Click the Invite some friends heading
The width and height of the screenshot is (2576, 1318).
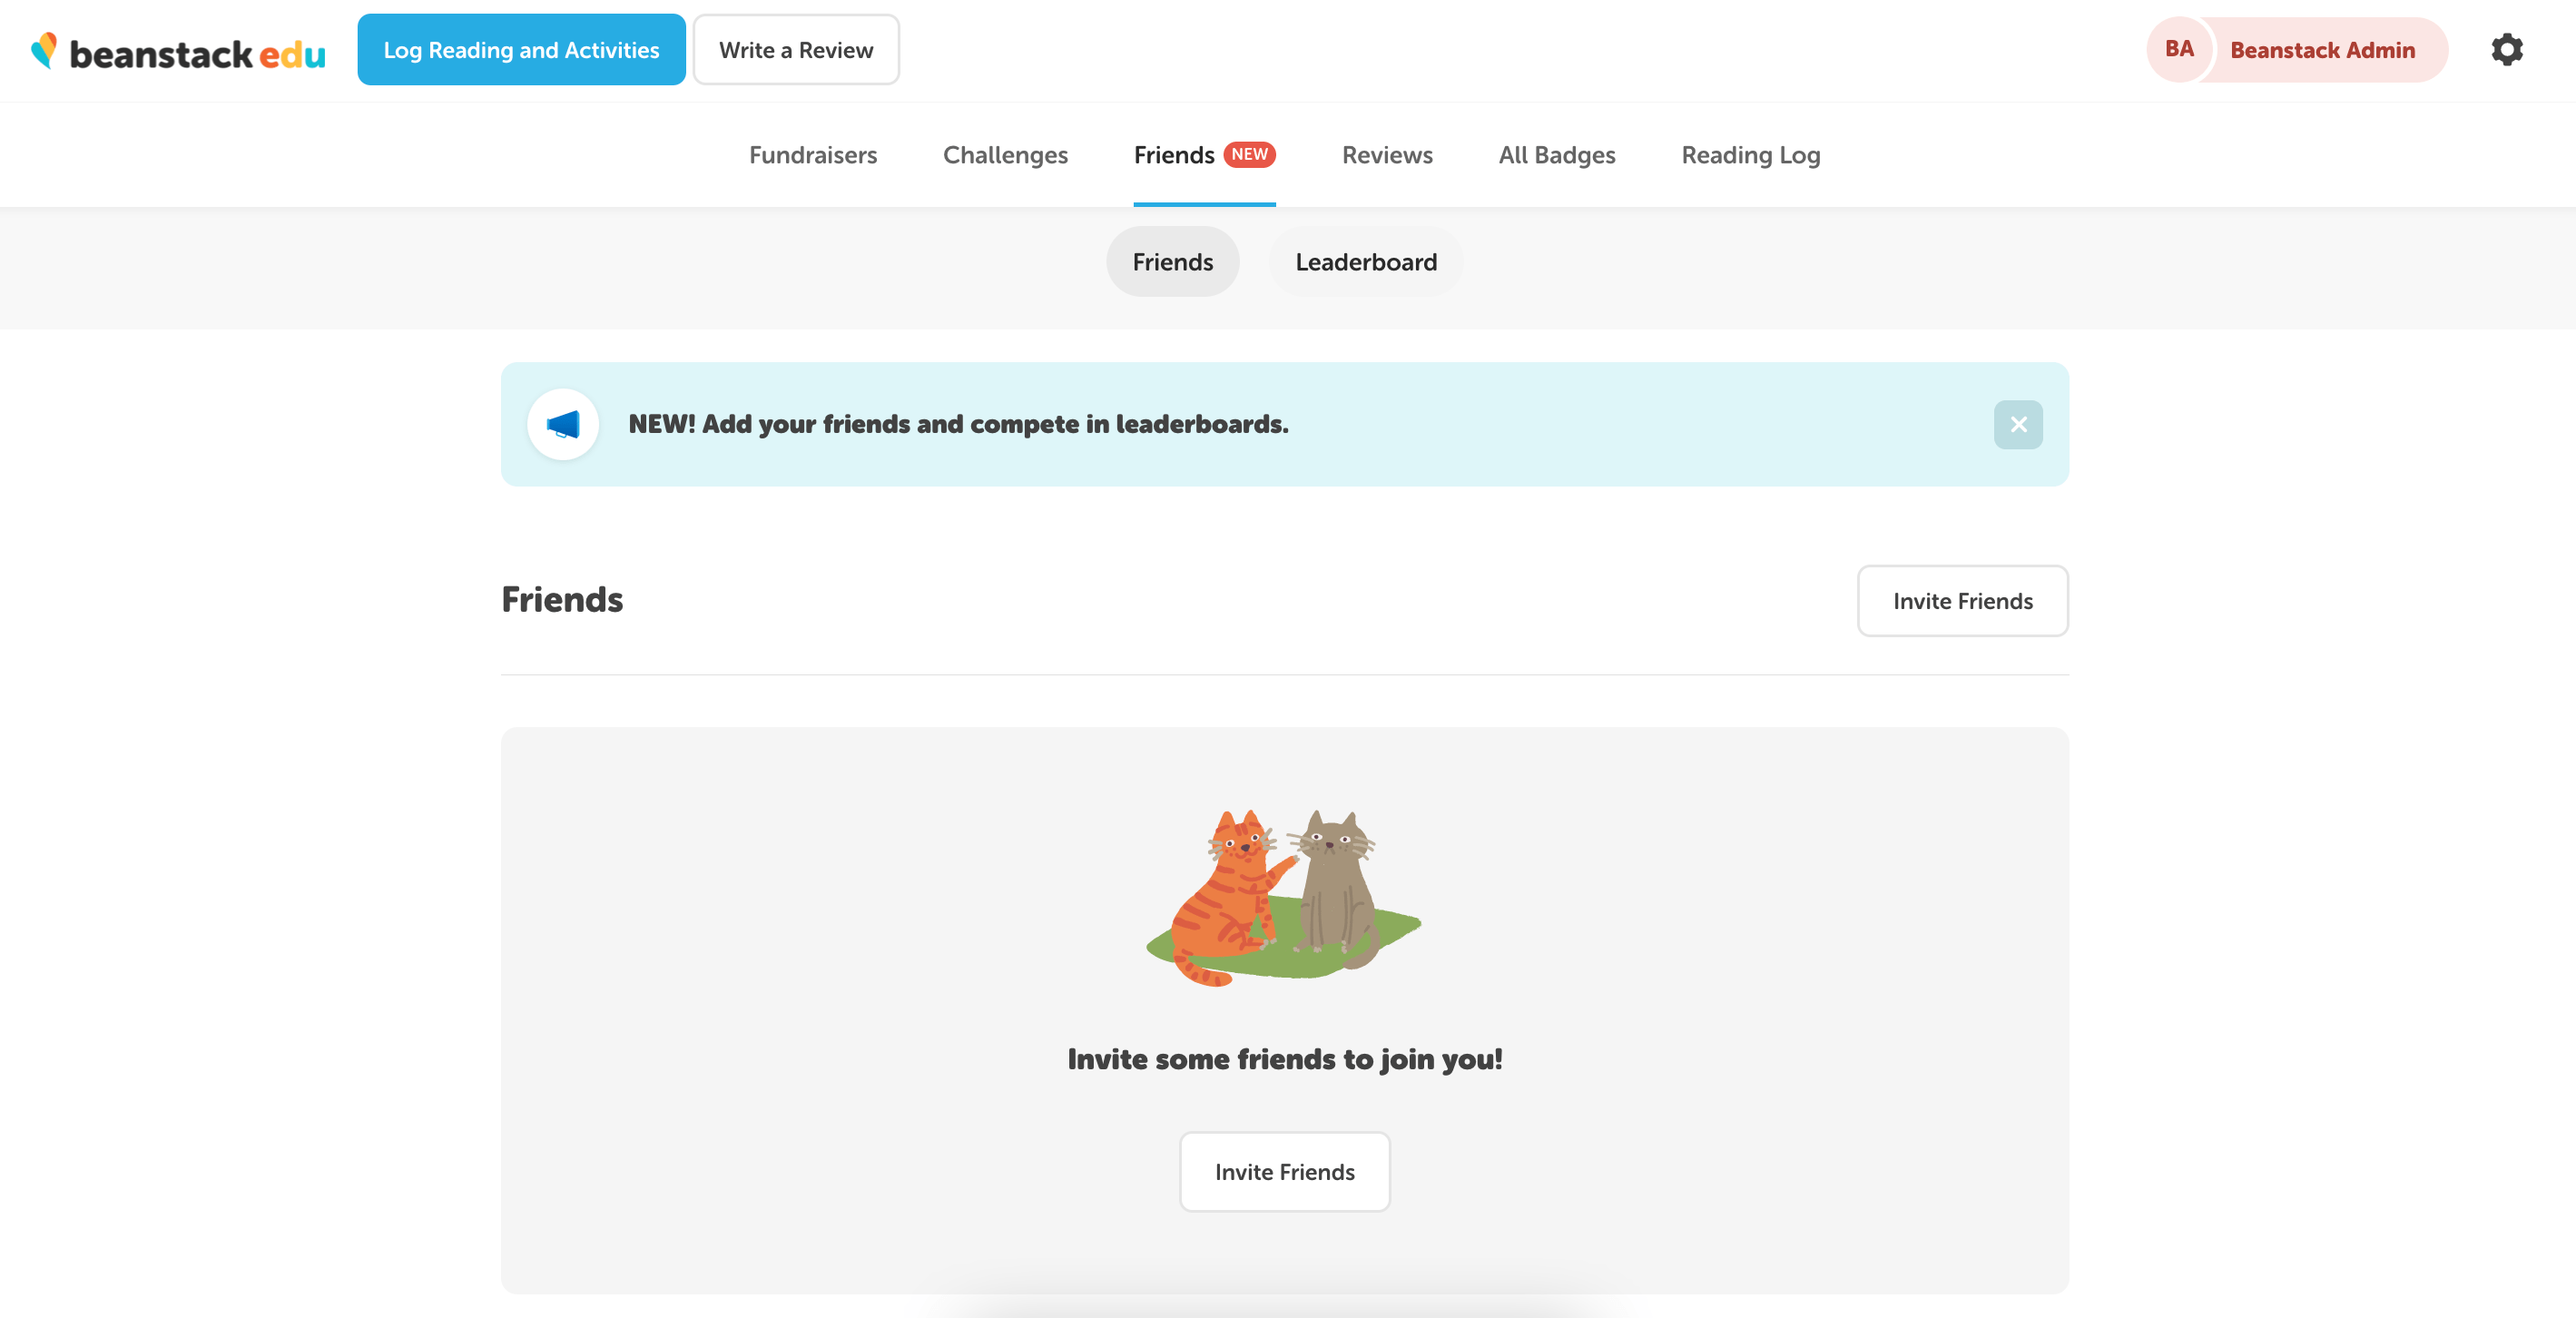(x=1286, y=1059)
